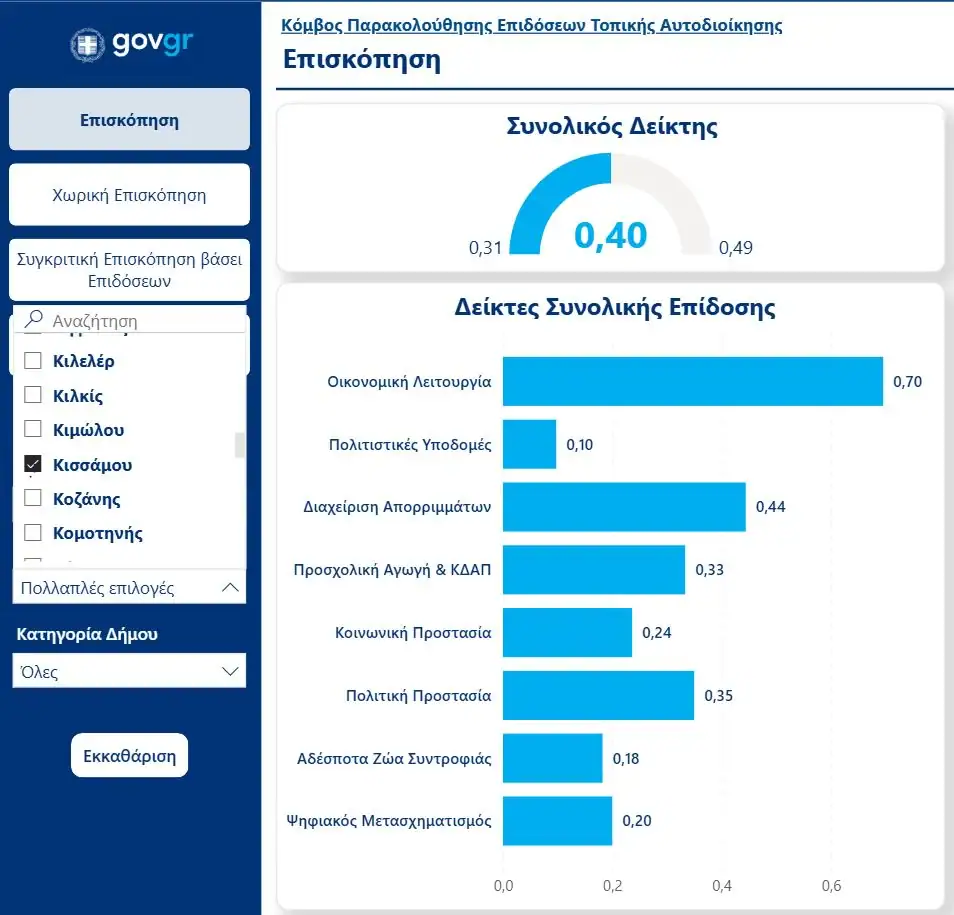Viewport: 954px width, 915px height.
Task: Click the Διαχείριση Απορριμμάτων bar
Action: point(623,507)
